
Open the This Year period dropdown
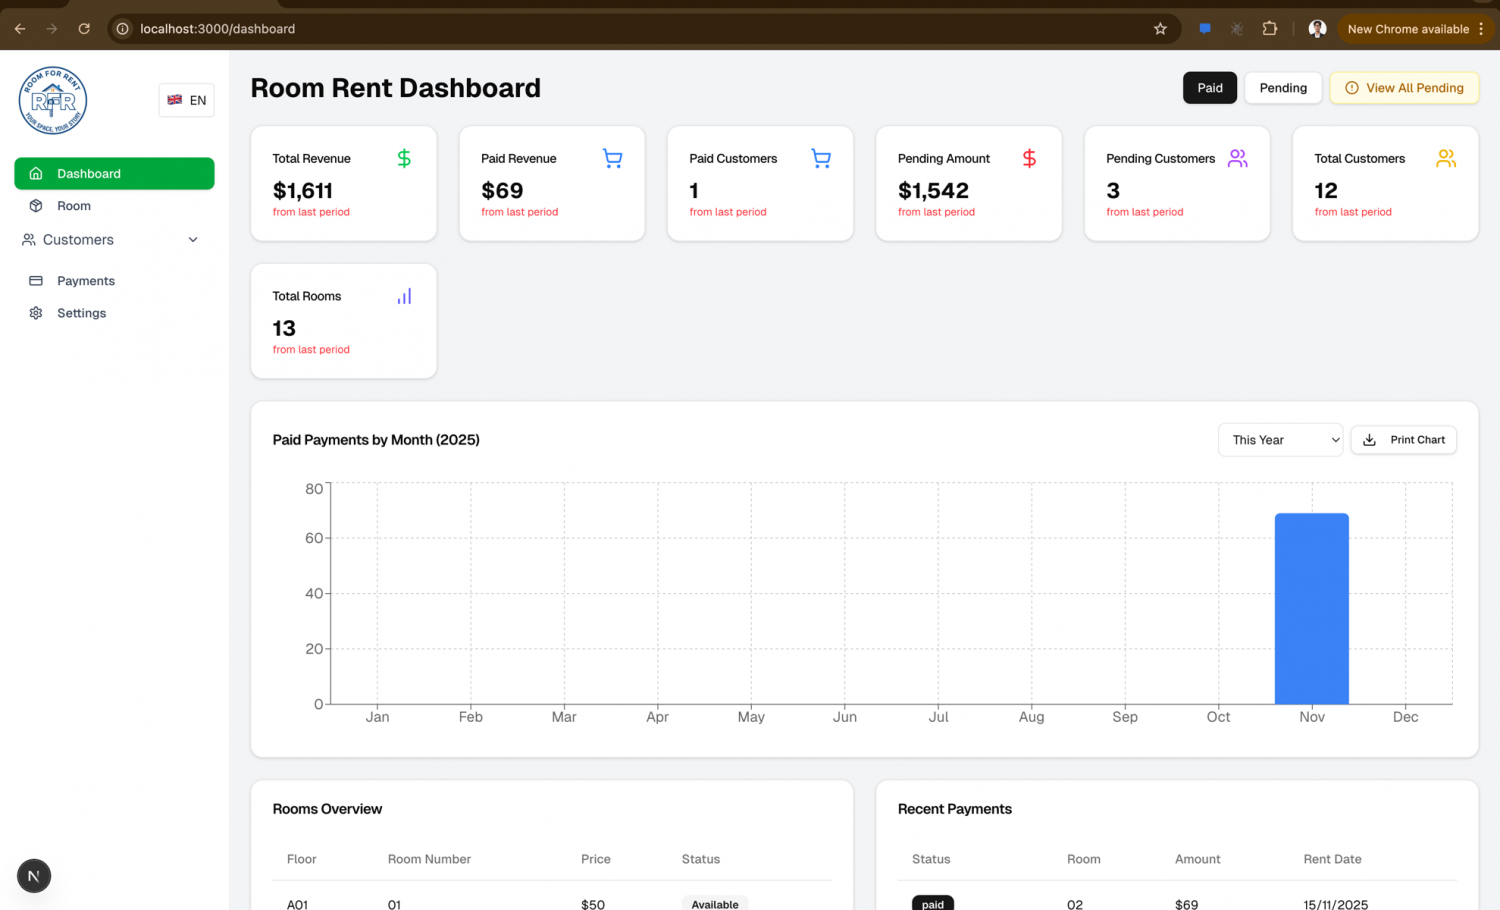click(1280, 440)
